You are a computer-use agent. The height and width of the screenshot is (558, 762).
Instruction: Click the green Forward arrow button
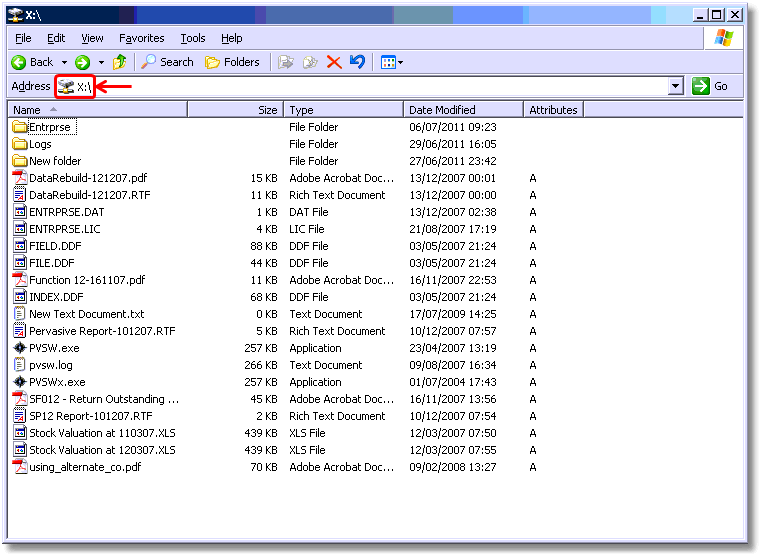pos(83,62)
